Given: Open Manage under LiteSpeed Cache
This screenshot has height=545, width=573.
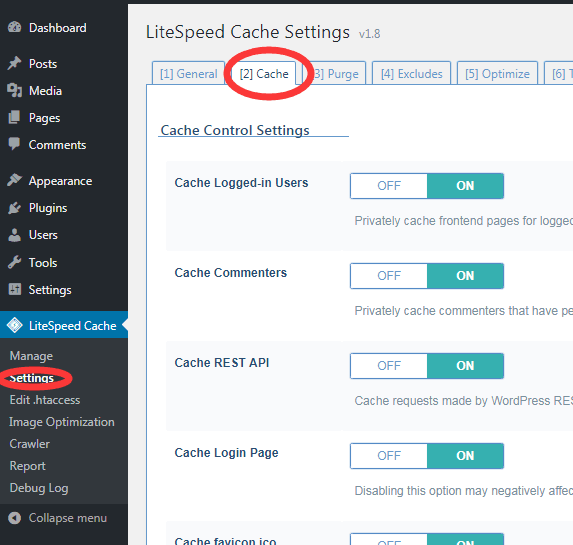Looking at the screenshot, I should pos(31,356).
